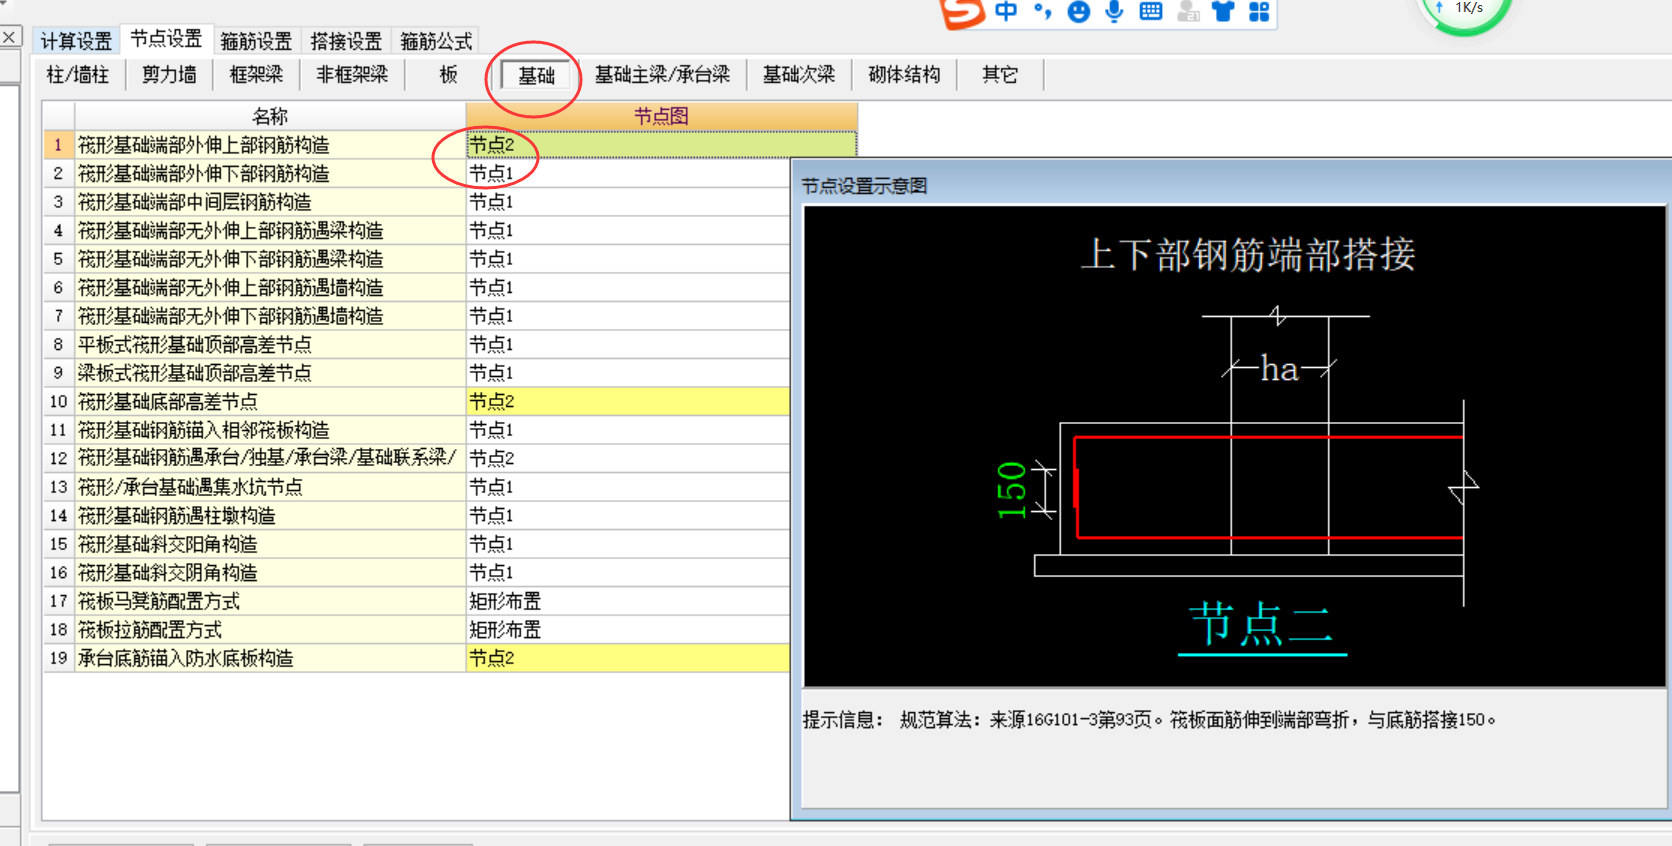Switch to 箍筋公式 tab

point(436,41)
